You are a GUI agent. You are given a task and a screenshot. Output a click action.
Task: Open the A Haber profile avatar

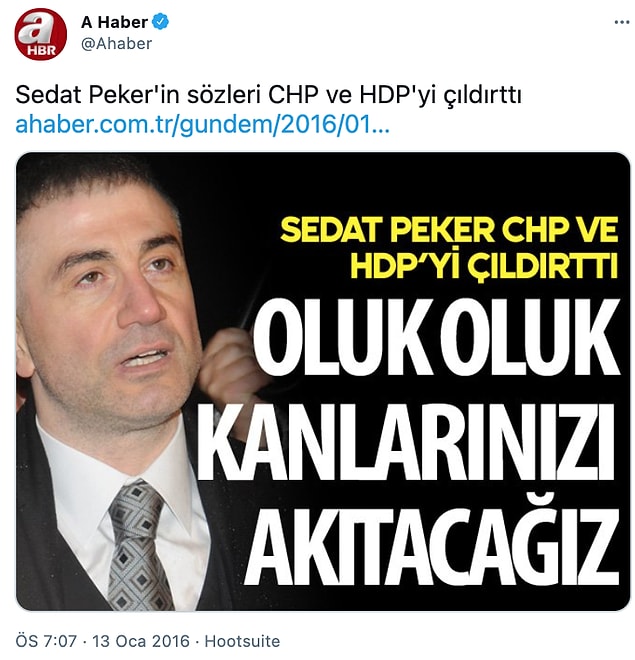pos(40,34)
